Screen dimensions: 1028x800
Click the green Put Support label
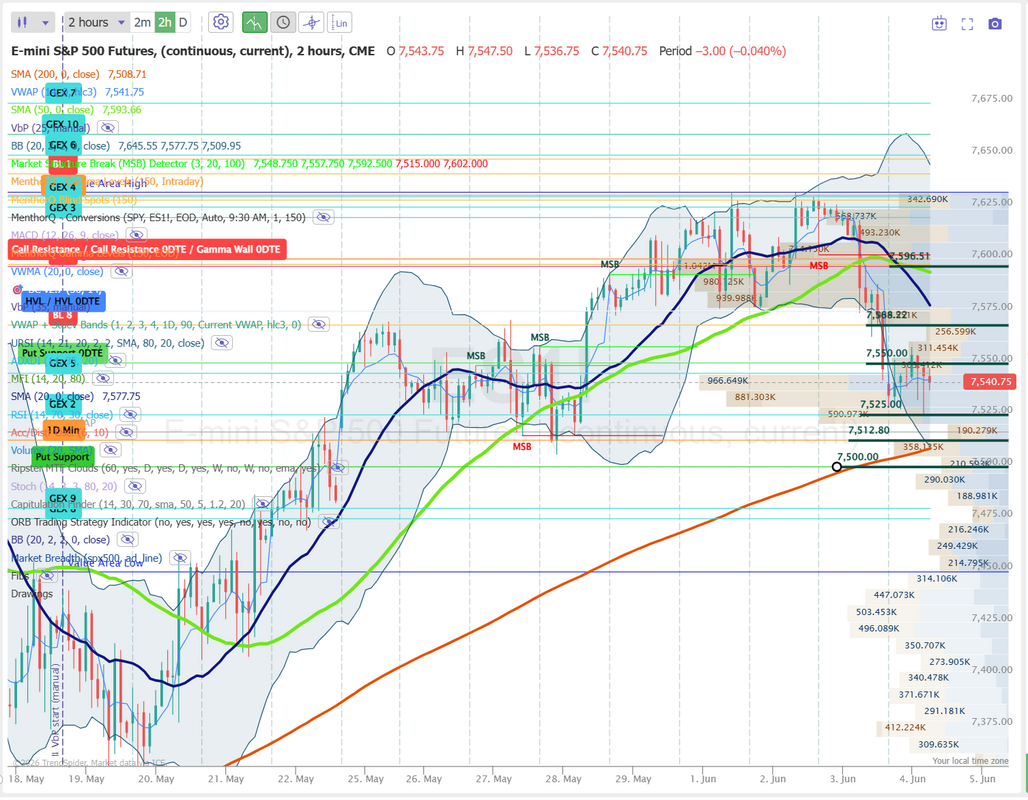pos(62,456)
